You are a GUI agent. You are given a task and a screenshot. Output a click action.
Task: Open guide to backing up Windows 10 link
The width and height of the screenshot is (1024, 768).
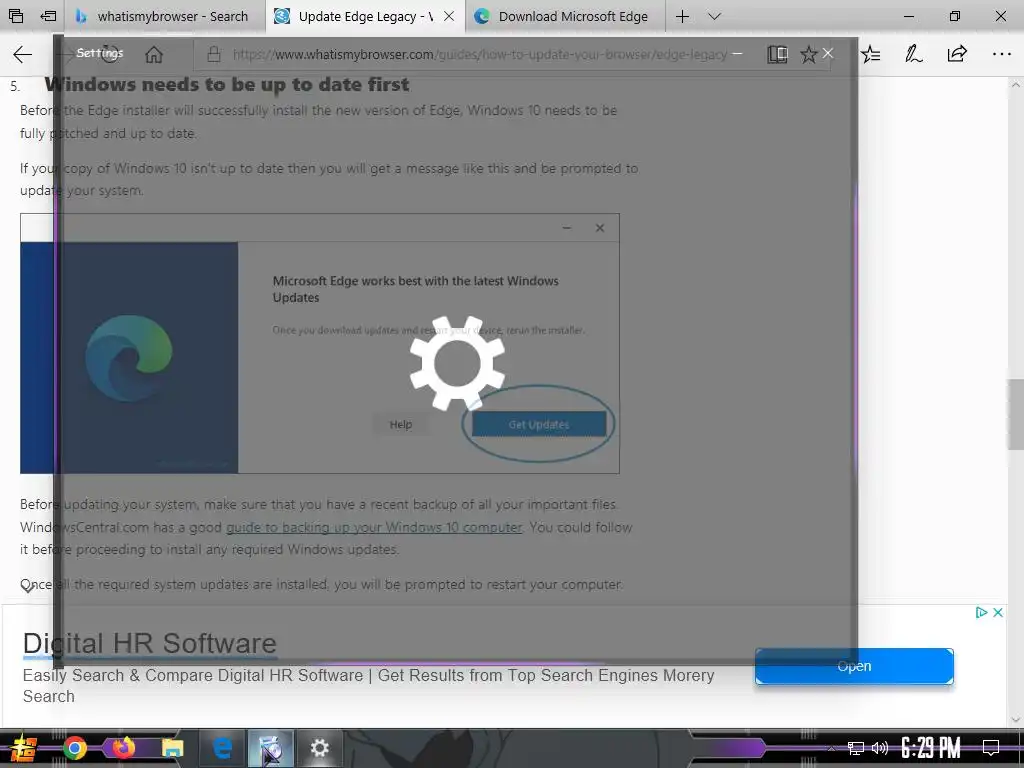click(x=374, y=527)
